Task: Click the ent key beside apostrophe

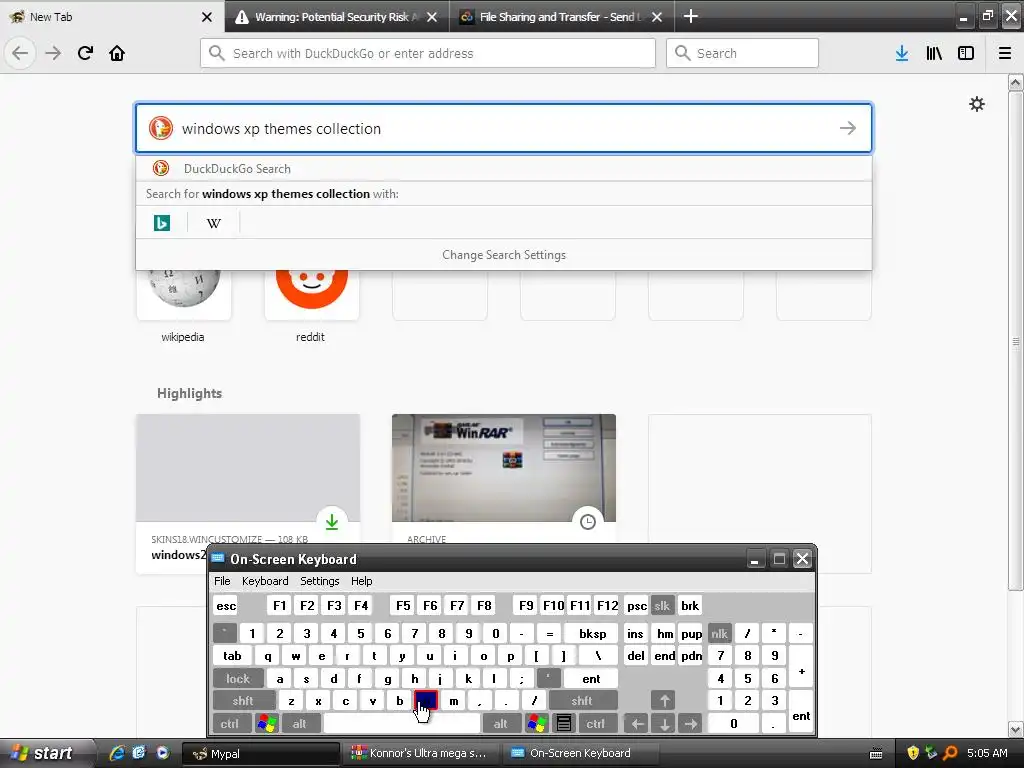Action: point(591,679)
